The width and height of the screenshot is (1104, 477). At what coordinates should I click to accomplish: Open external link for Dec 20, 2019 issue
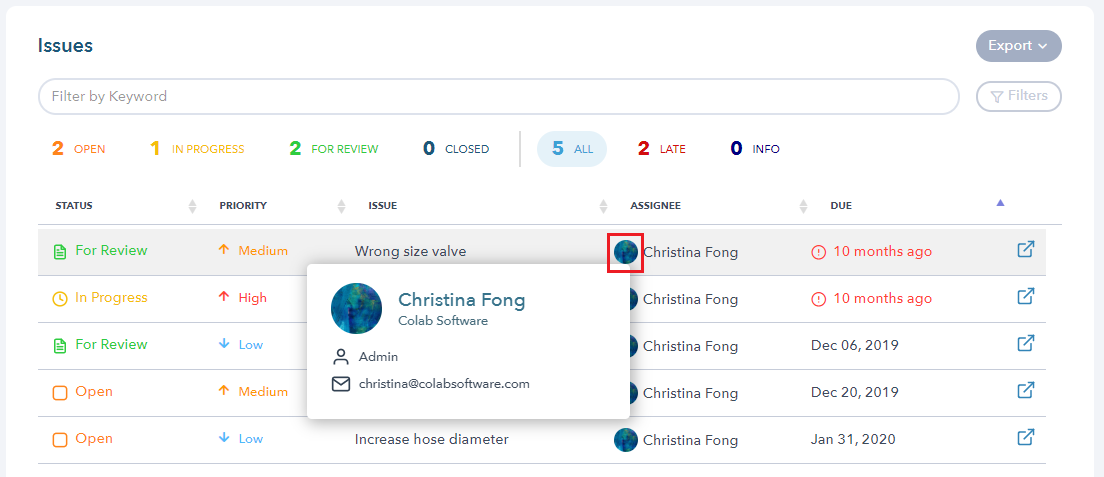1026,390
